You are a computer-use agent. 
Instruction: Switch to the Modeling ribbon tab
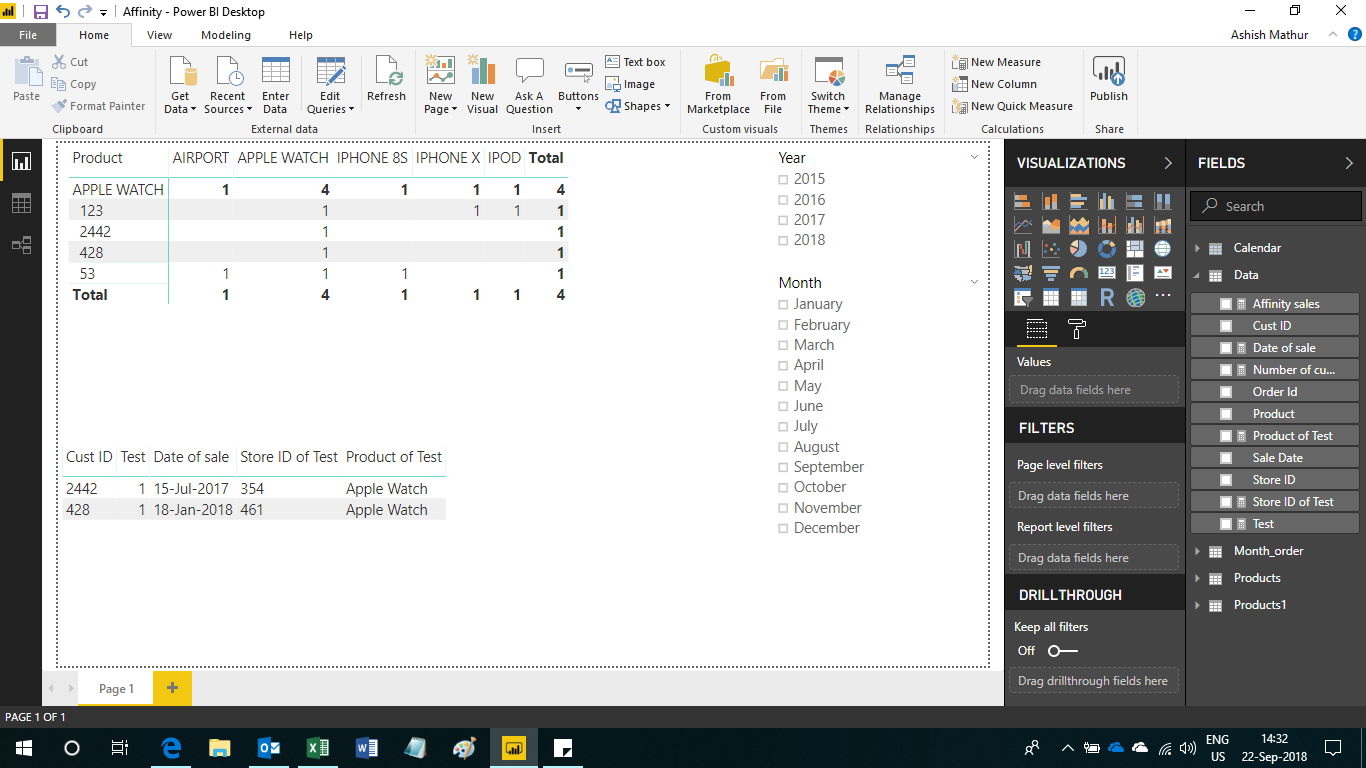click(x=226, y=35)
